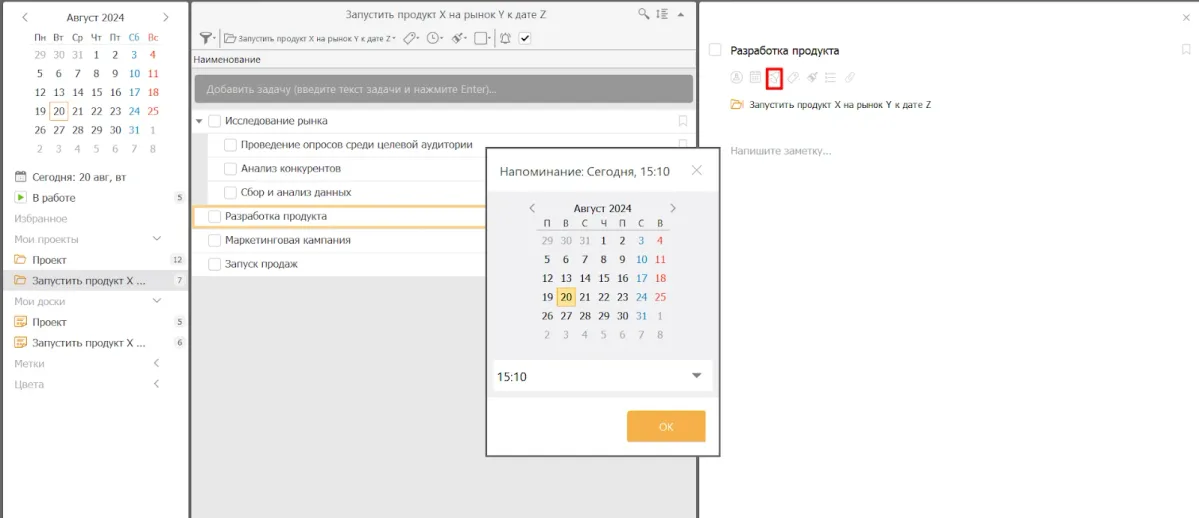Check the Маркетинговая кампания task checkbox
This screenshot has width=1199, height=518.
(214, 240)
